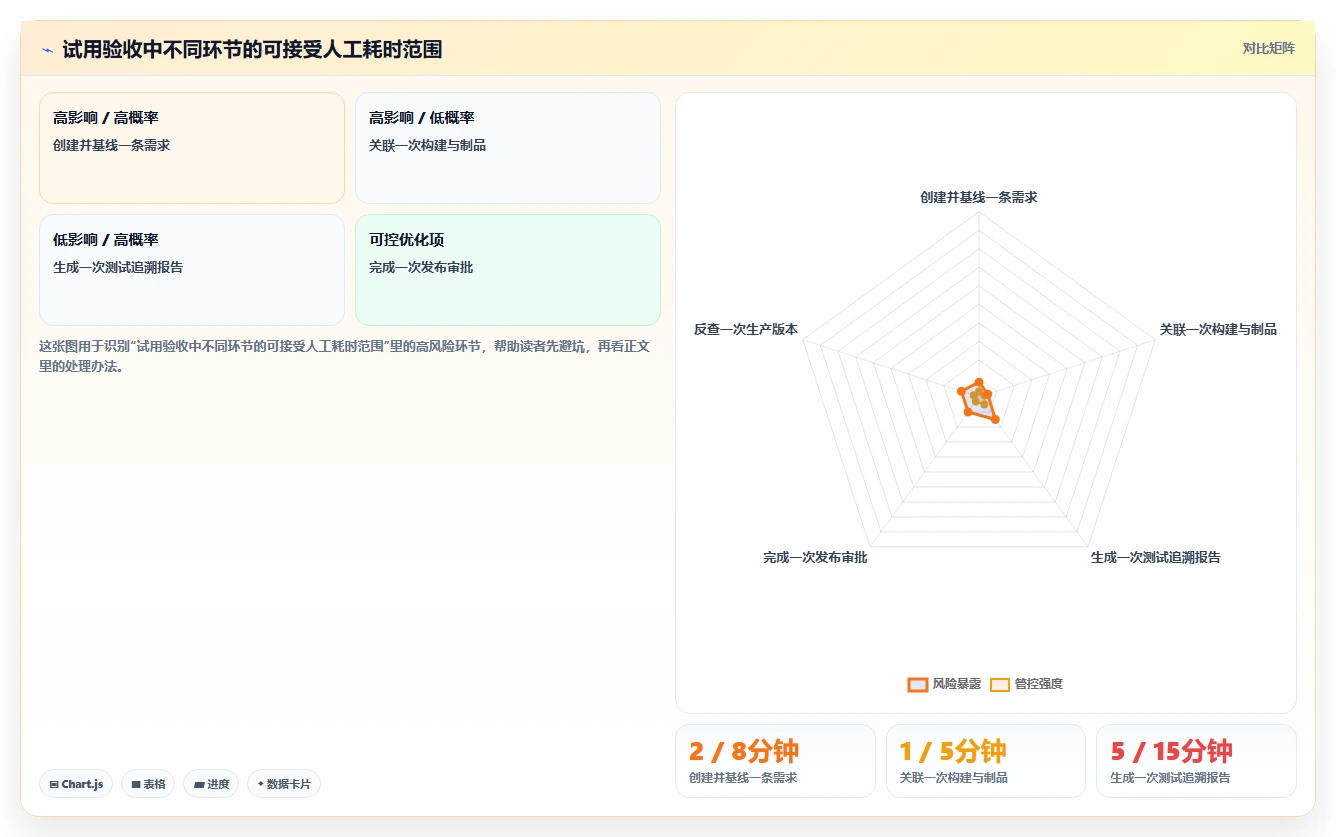Click radar axis label 完成一次发布审批
The height and width of the screenshot is (837, 1336).
click(815, 557)
